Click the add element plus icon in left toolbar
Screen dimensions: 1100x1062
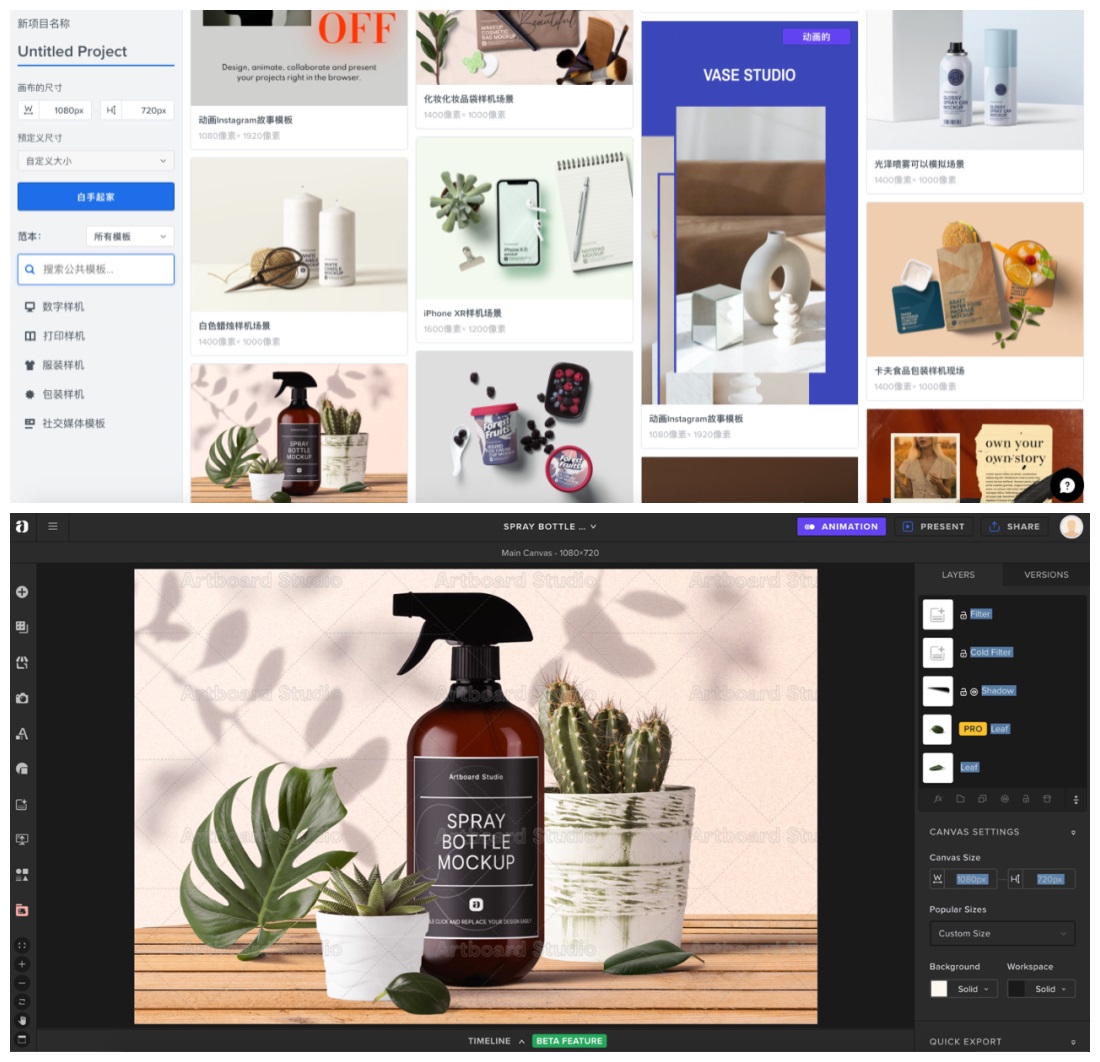point(22,592)
